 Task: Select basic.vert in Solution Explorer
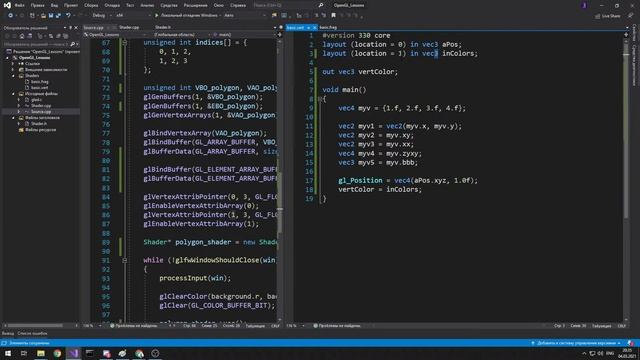pos(40,88)
